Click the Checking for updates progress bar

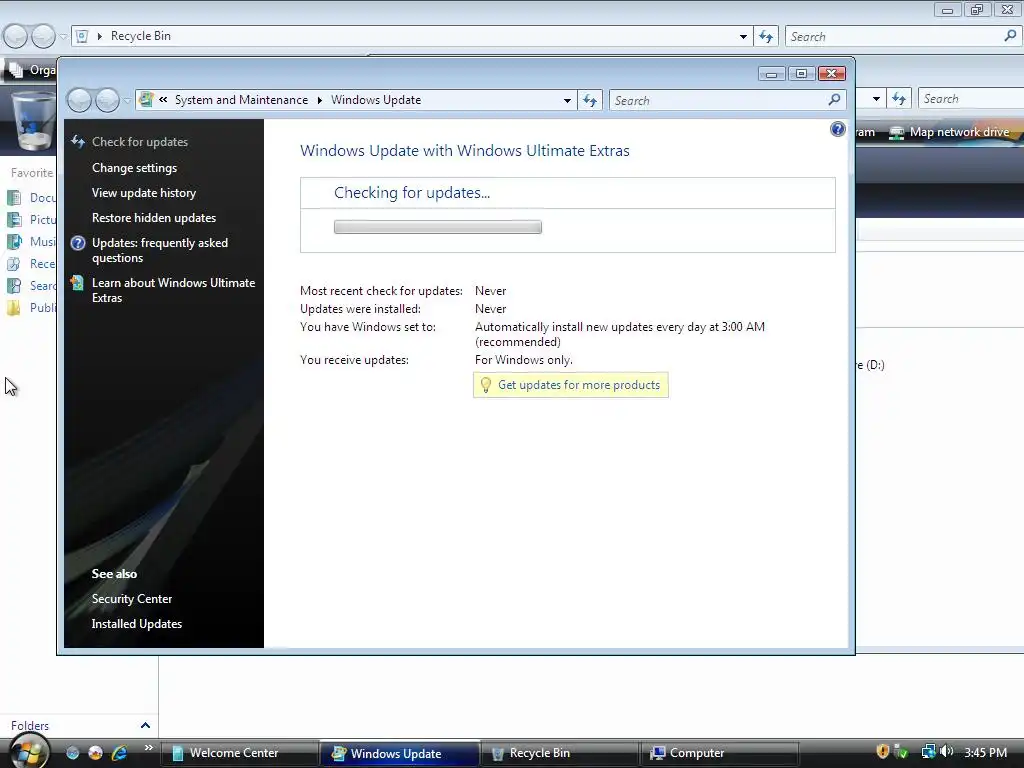pos(438,227)
